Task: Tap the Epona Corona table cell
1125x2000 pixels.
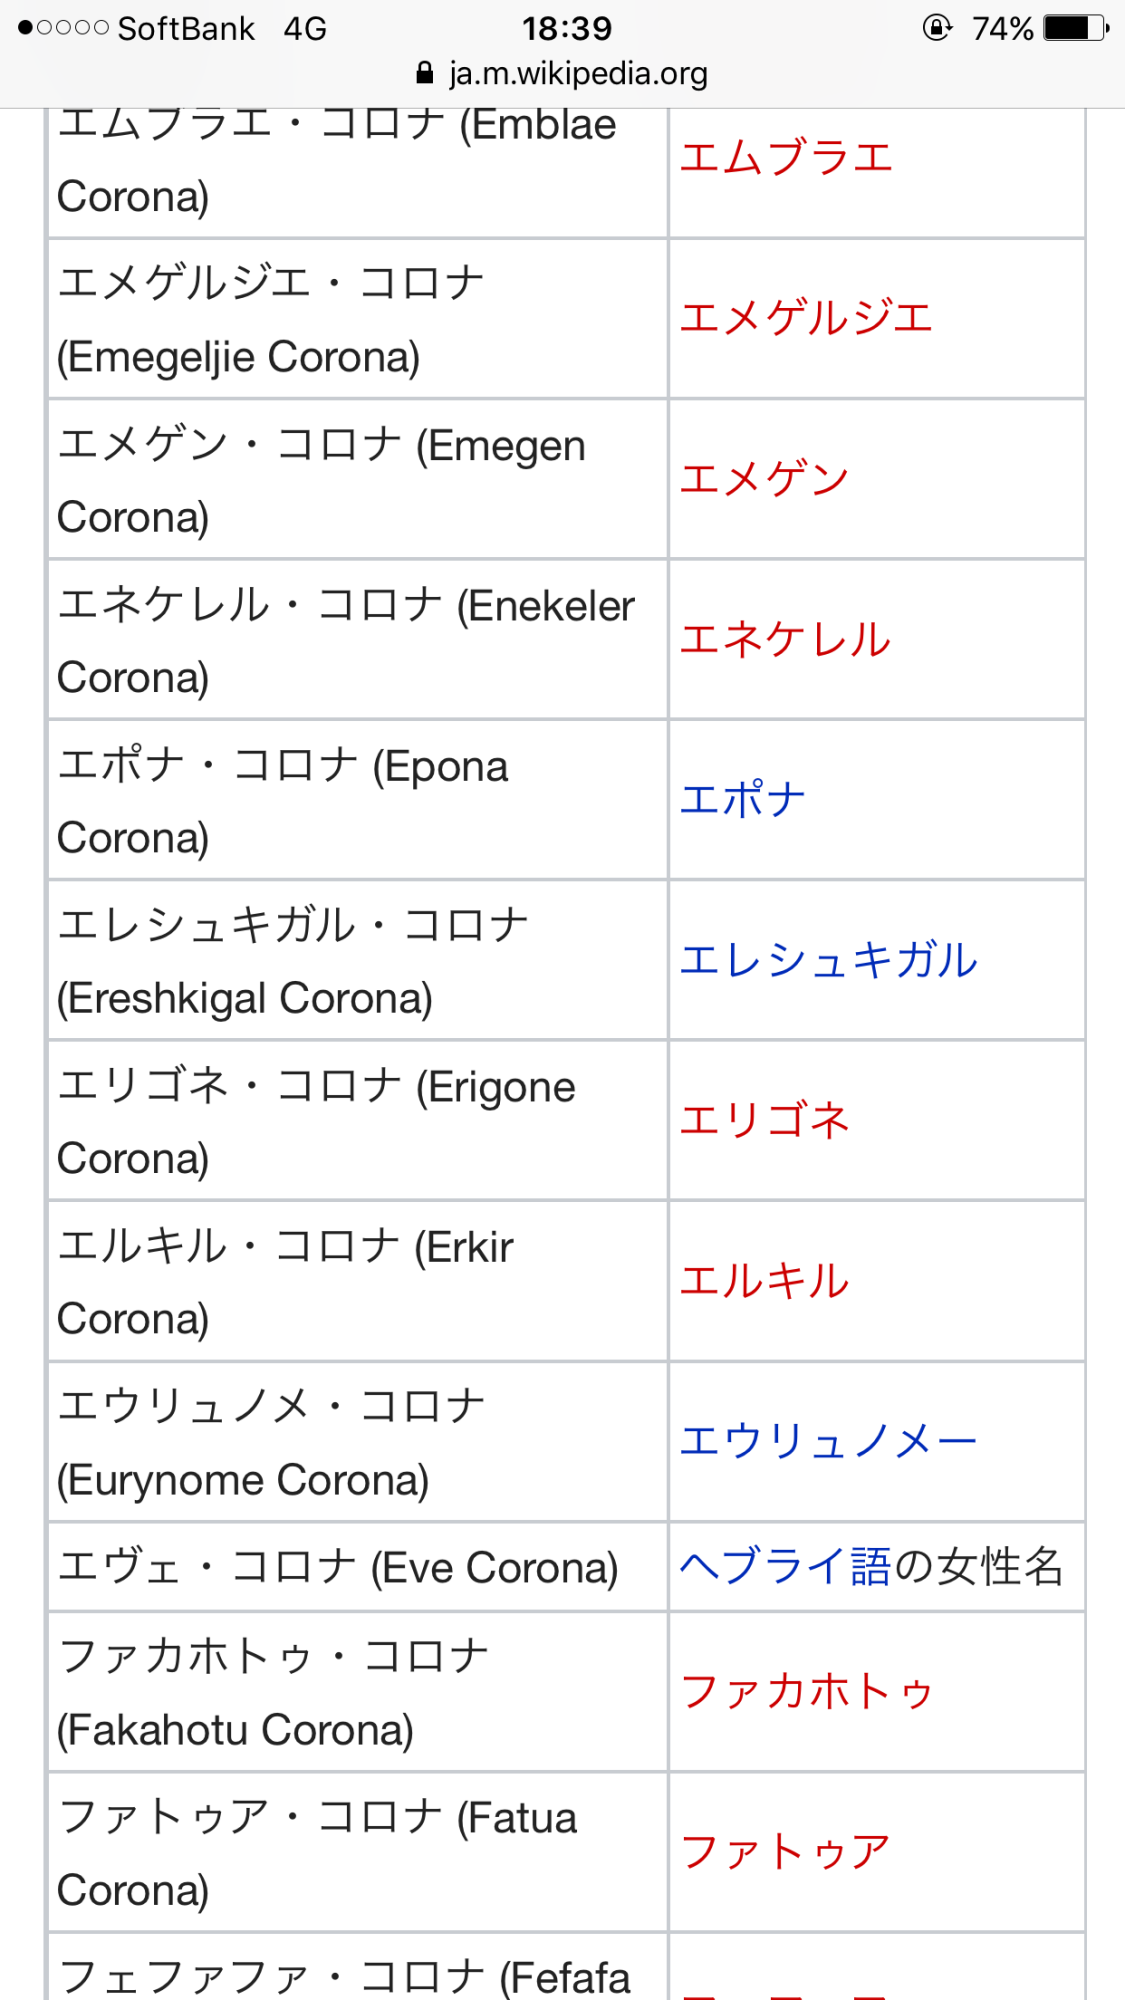Action: tap(358, 800)
